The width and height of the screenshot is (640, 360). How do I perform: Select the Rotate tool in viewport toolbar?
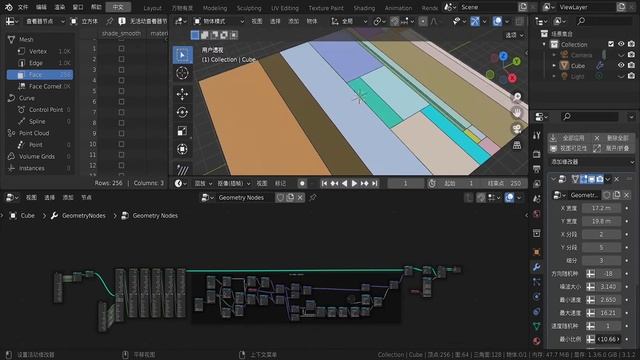tap(182, 112)
